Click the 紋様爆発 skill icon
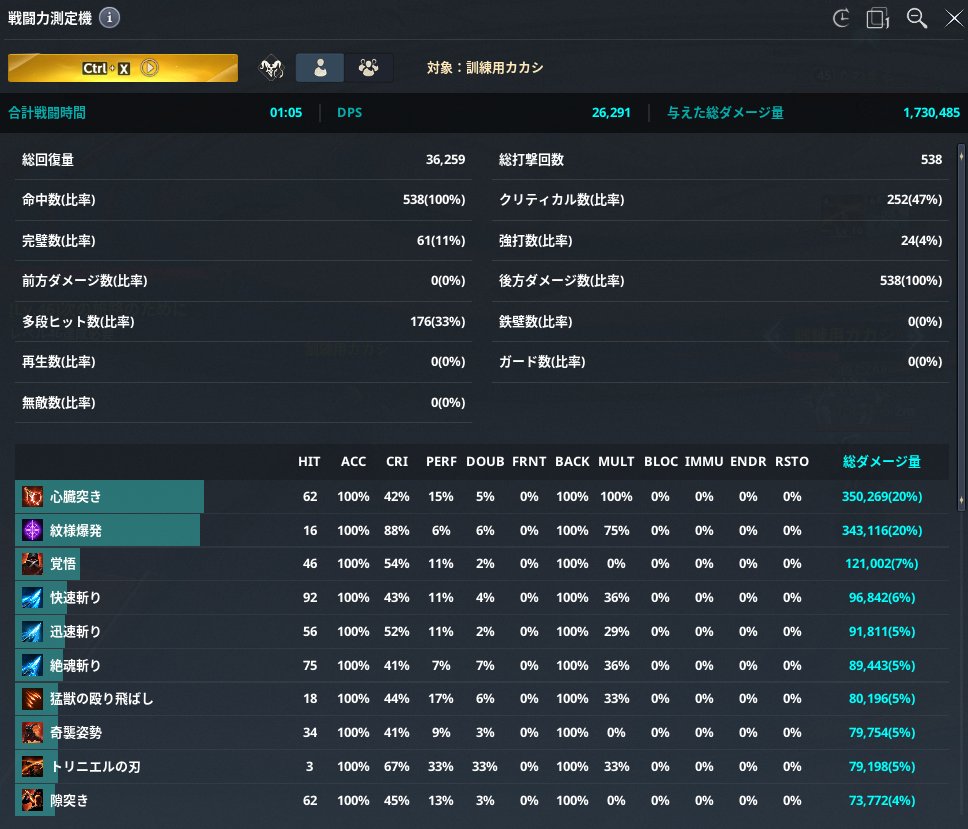968x829 pixels. click(x=32, y=530)
